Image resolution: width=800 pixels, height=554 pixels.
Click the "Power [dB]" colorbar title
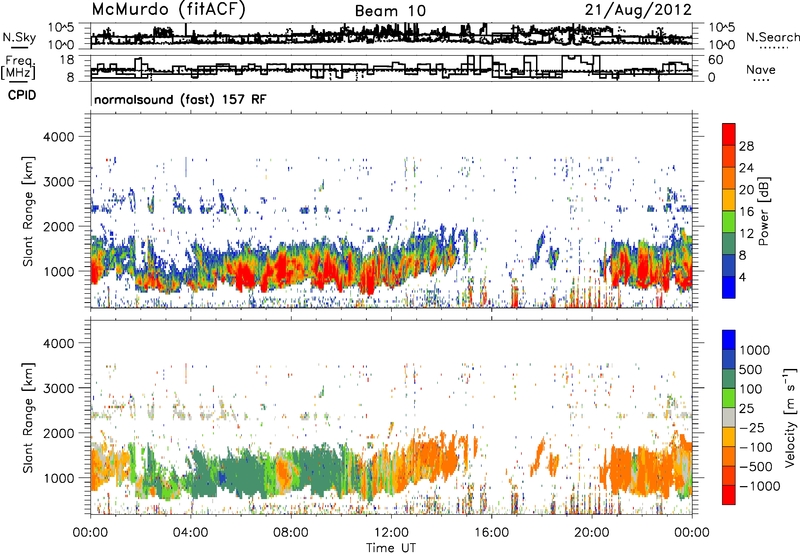click(x=763, y=211)
